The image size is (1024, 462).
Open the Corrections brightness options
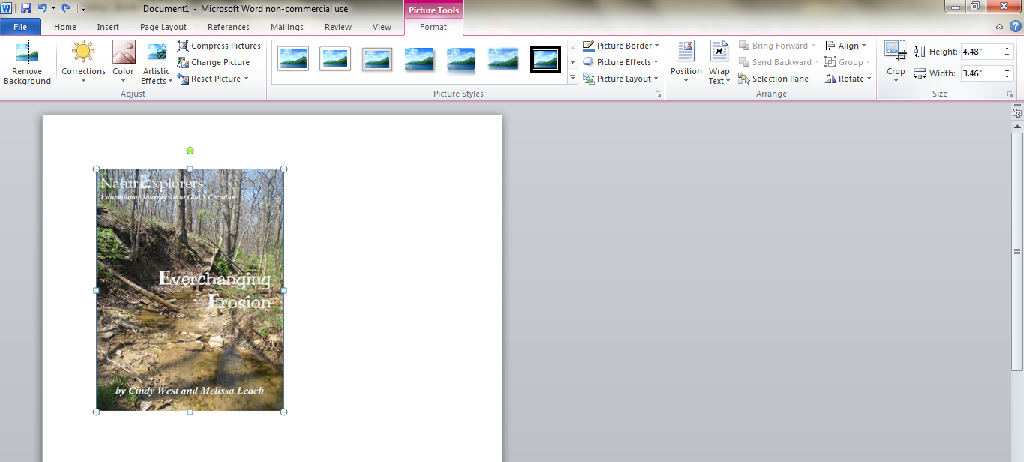pyautogui.click(x=82, y=62)
